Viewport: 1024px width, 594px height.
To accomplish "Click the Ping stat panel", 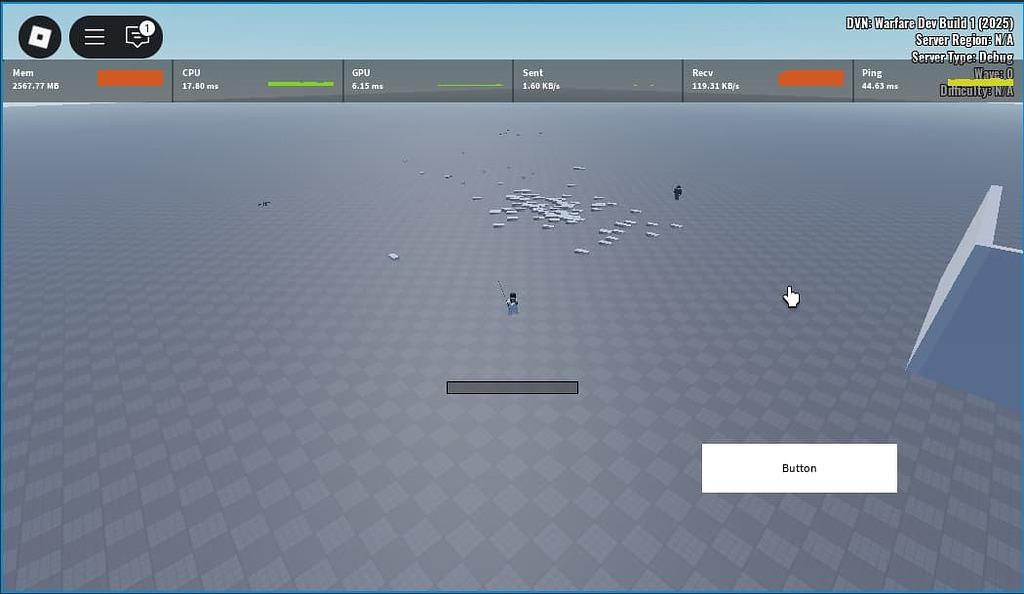I will pos(935,80).
